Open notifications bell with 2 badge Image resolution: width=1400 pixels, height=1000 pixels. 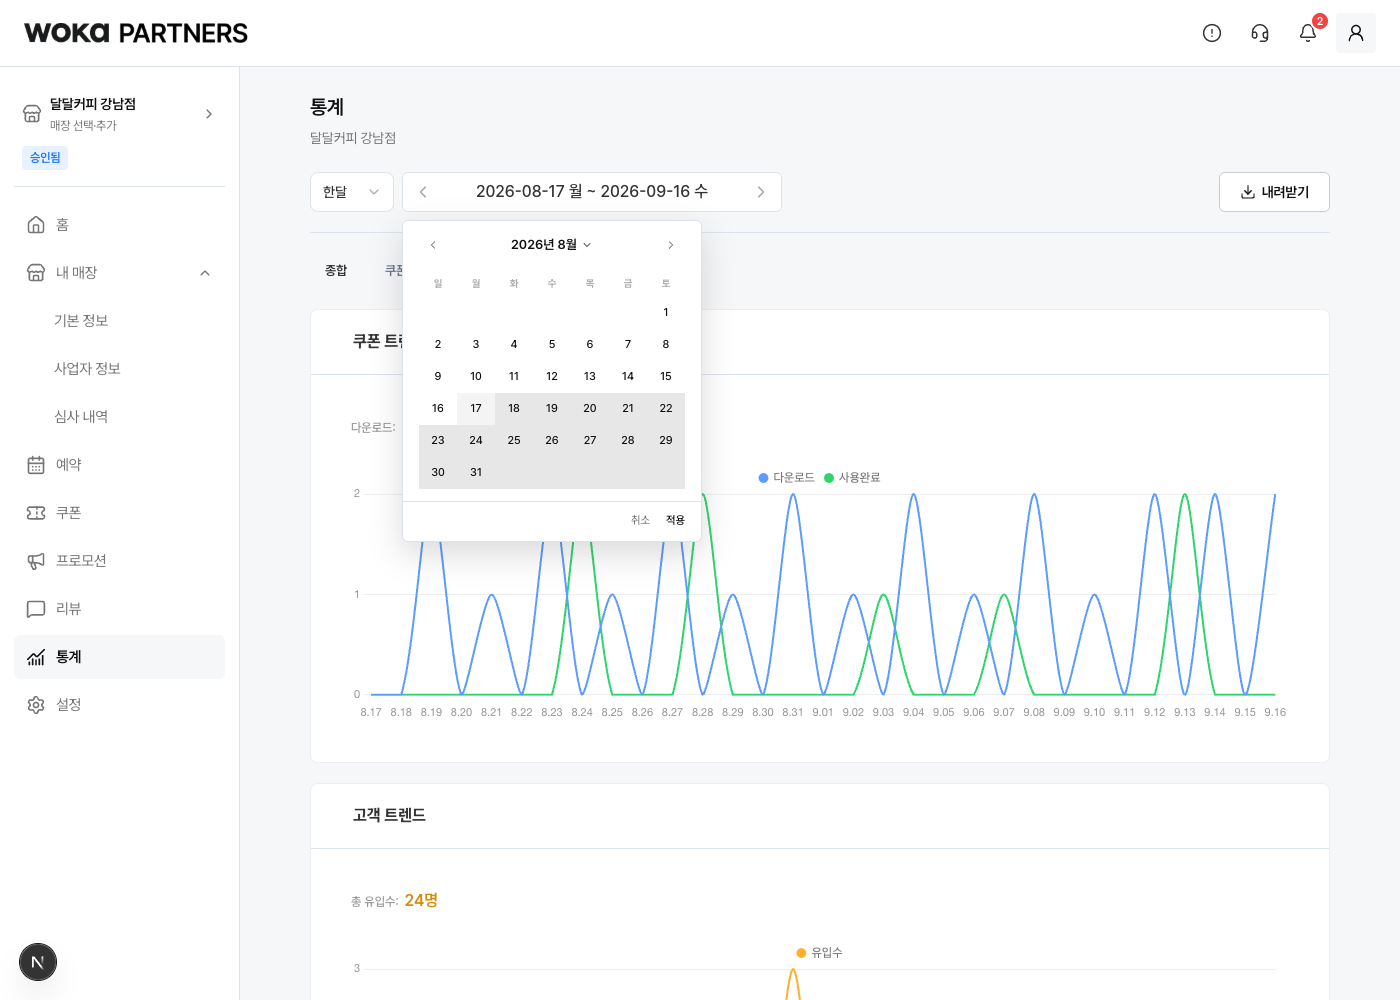pyautogui.click(x=1308, y=33)
